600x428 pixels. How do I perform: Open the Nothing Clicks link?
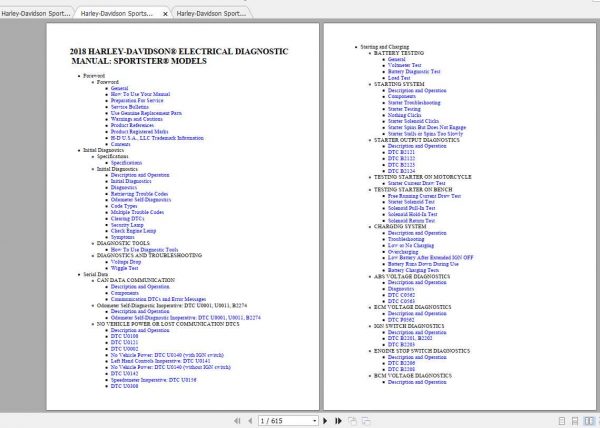coord(404,115)
